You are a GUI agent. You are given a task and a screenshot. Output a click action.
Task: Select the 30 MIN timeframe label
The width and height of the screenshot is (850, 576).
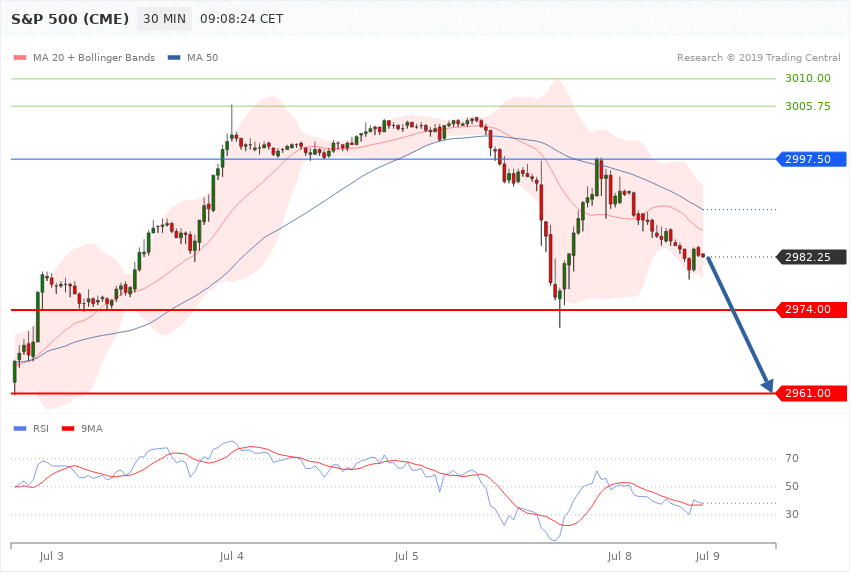[x=164, y=19]
